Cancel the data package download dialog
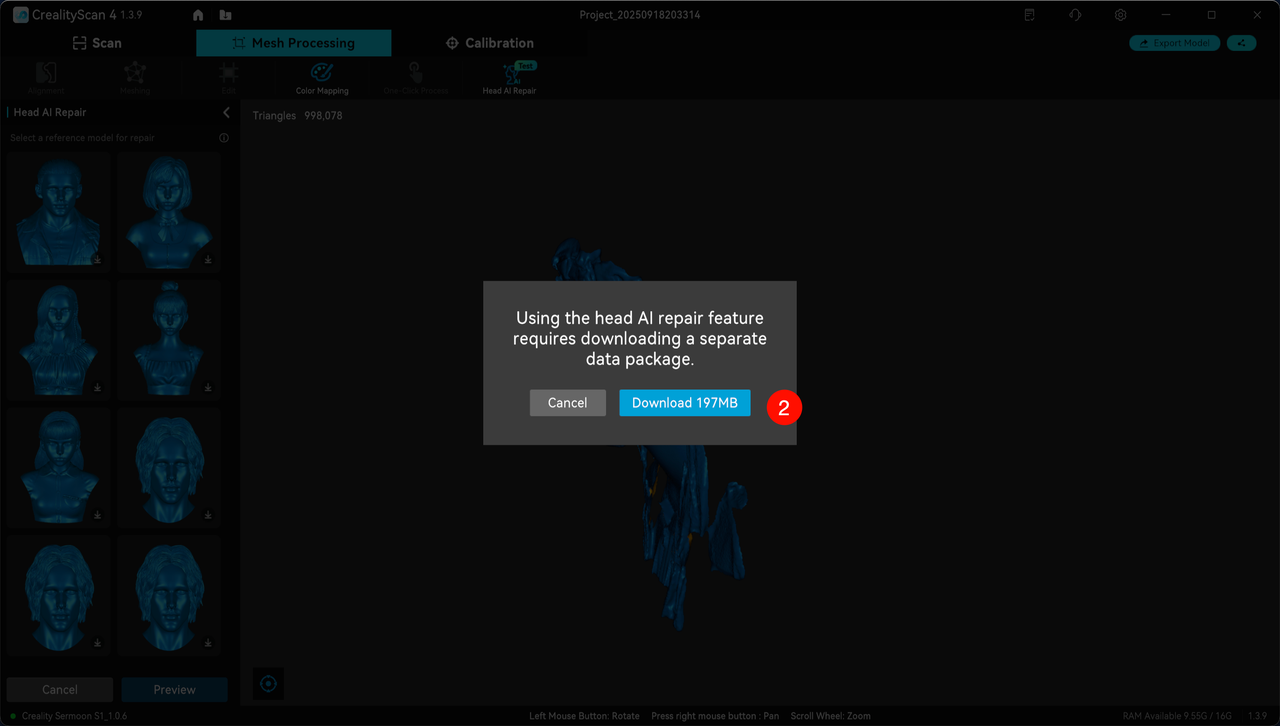The width and height of the screenshot is (1280, 726). coord(567,403)
